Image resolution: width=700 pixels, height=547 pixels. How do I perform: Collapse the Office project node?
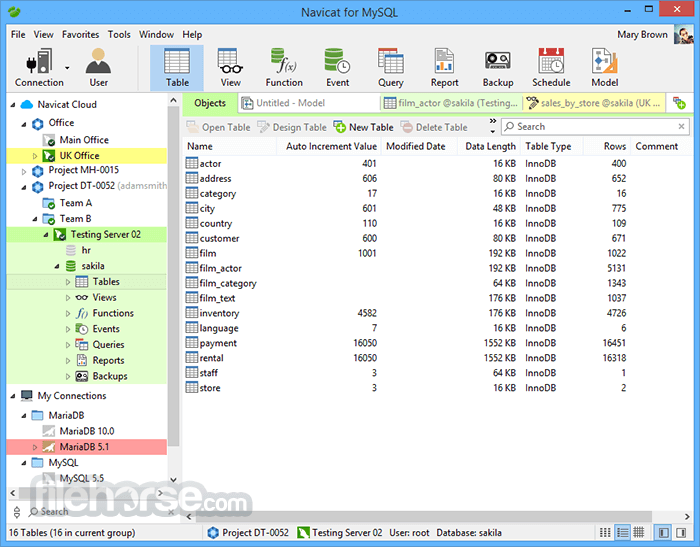click(24, 124)
